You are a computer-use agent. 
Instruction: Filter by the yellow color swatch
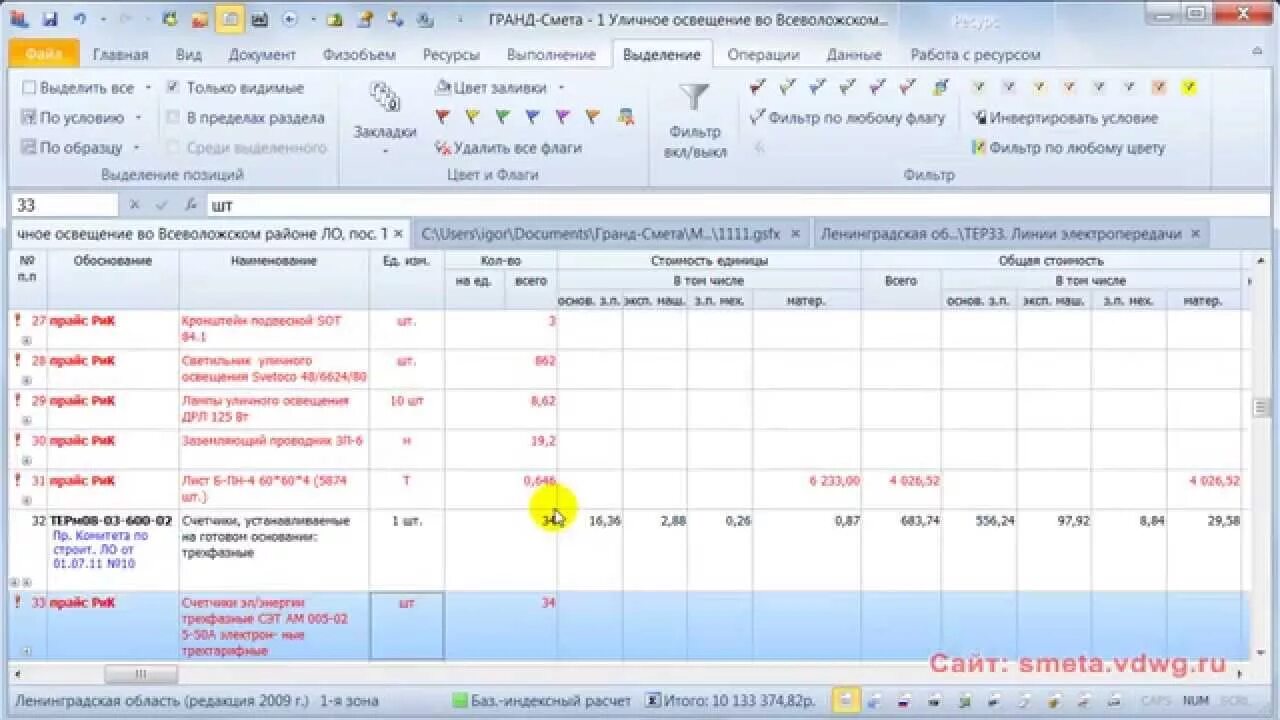pos(1188,87)
